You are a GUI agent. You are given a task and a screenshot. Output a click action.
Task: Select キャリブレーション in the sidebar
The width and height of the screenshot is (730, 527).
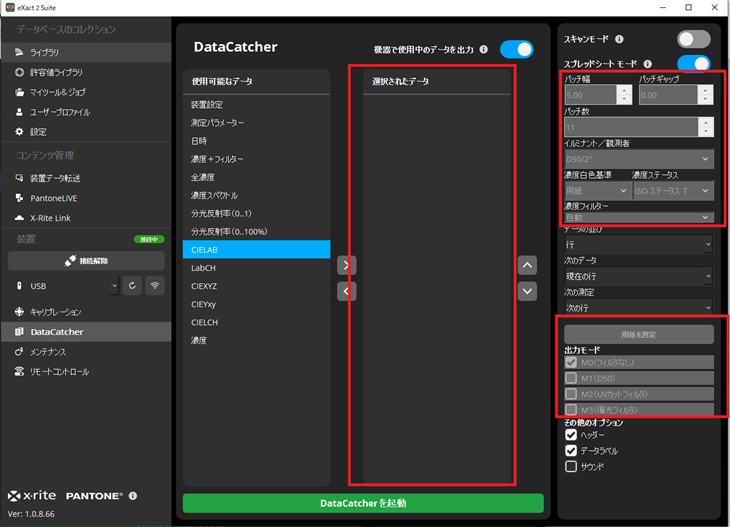[86, 311]
